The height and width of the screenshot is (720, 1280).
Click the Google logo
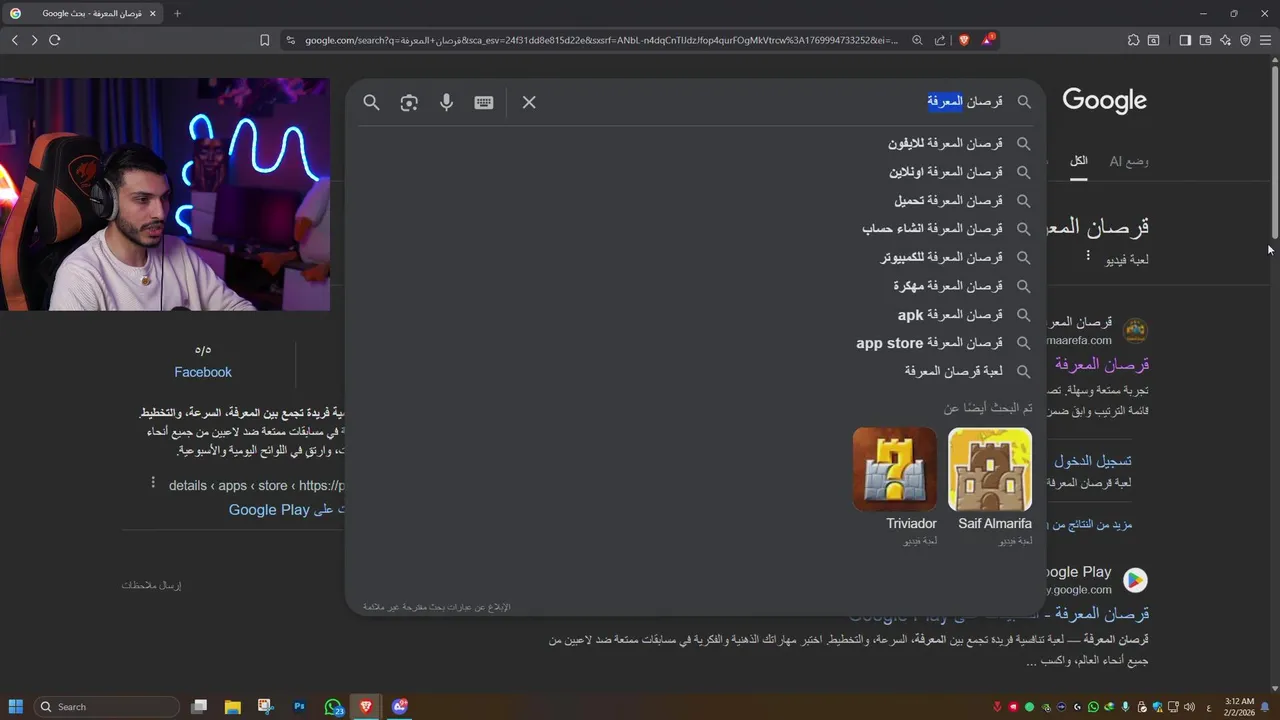tap(1104, 100)
